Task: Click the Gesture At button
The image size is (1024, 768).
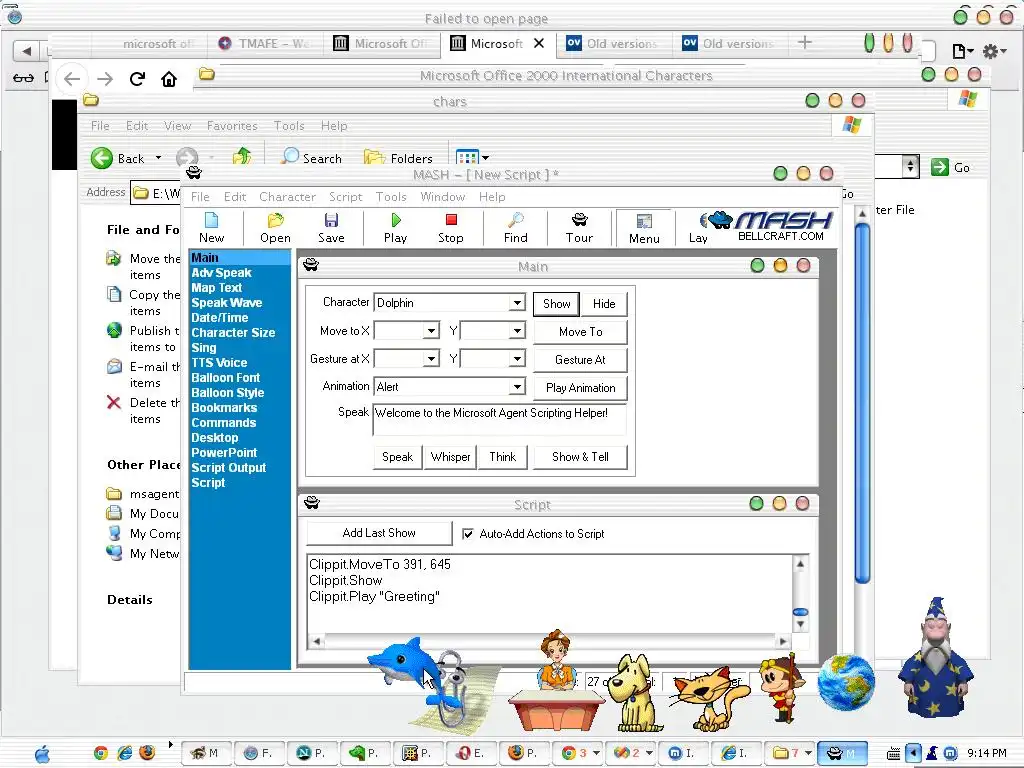Action: (581, 360)
